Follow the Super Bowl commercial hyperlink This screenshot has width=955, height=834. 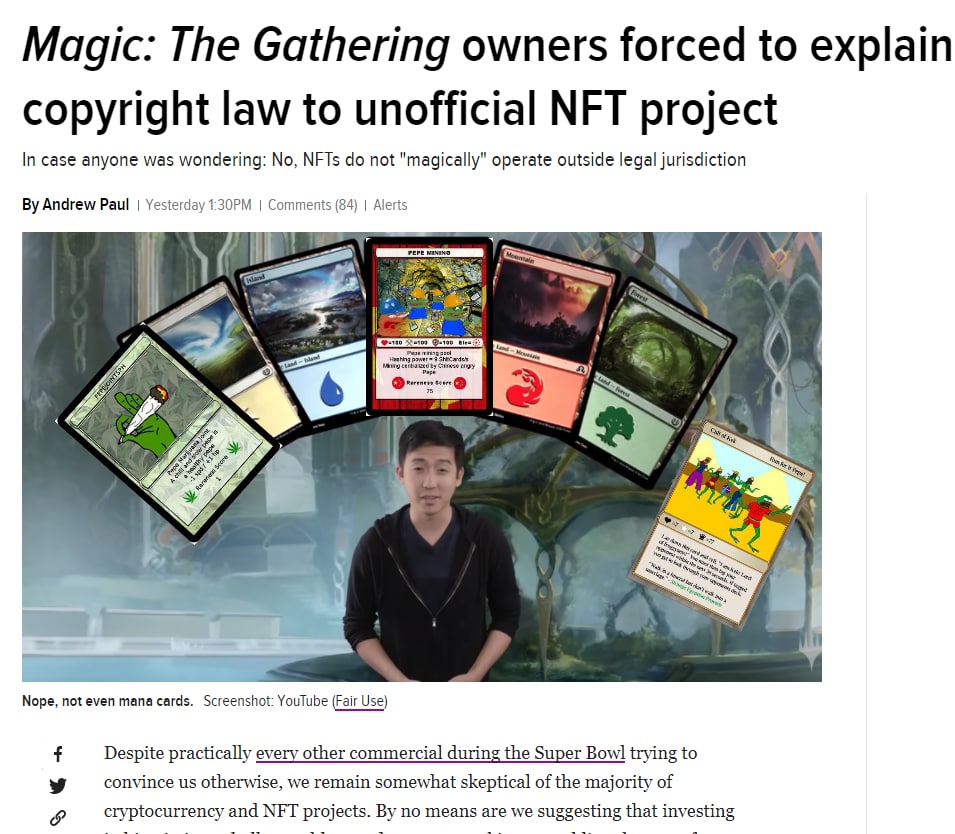click(x=440, y=753)
